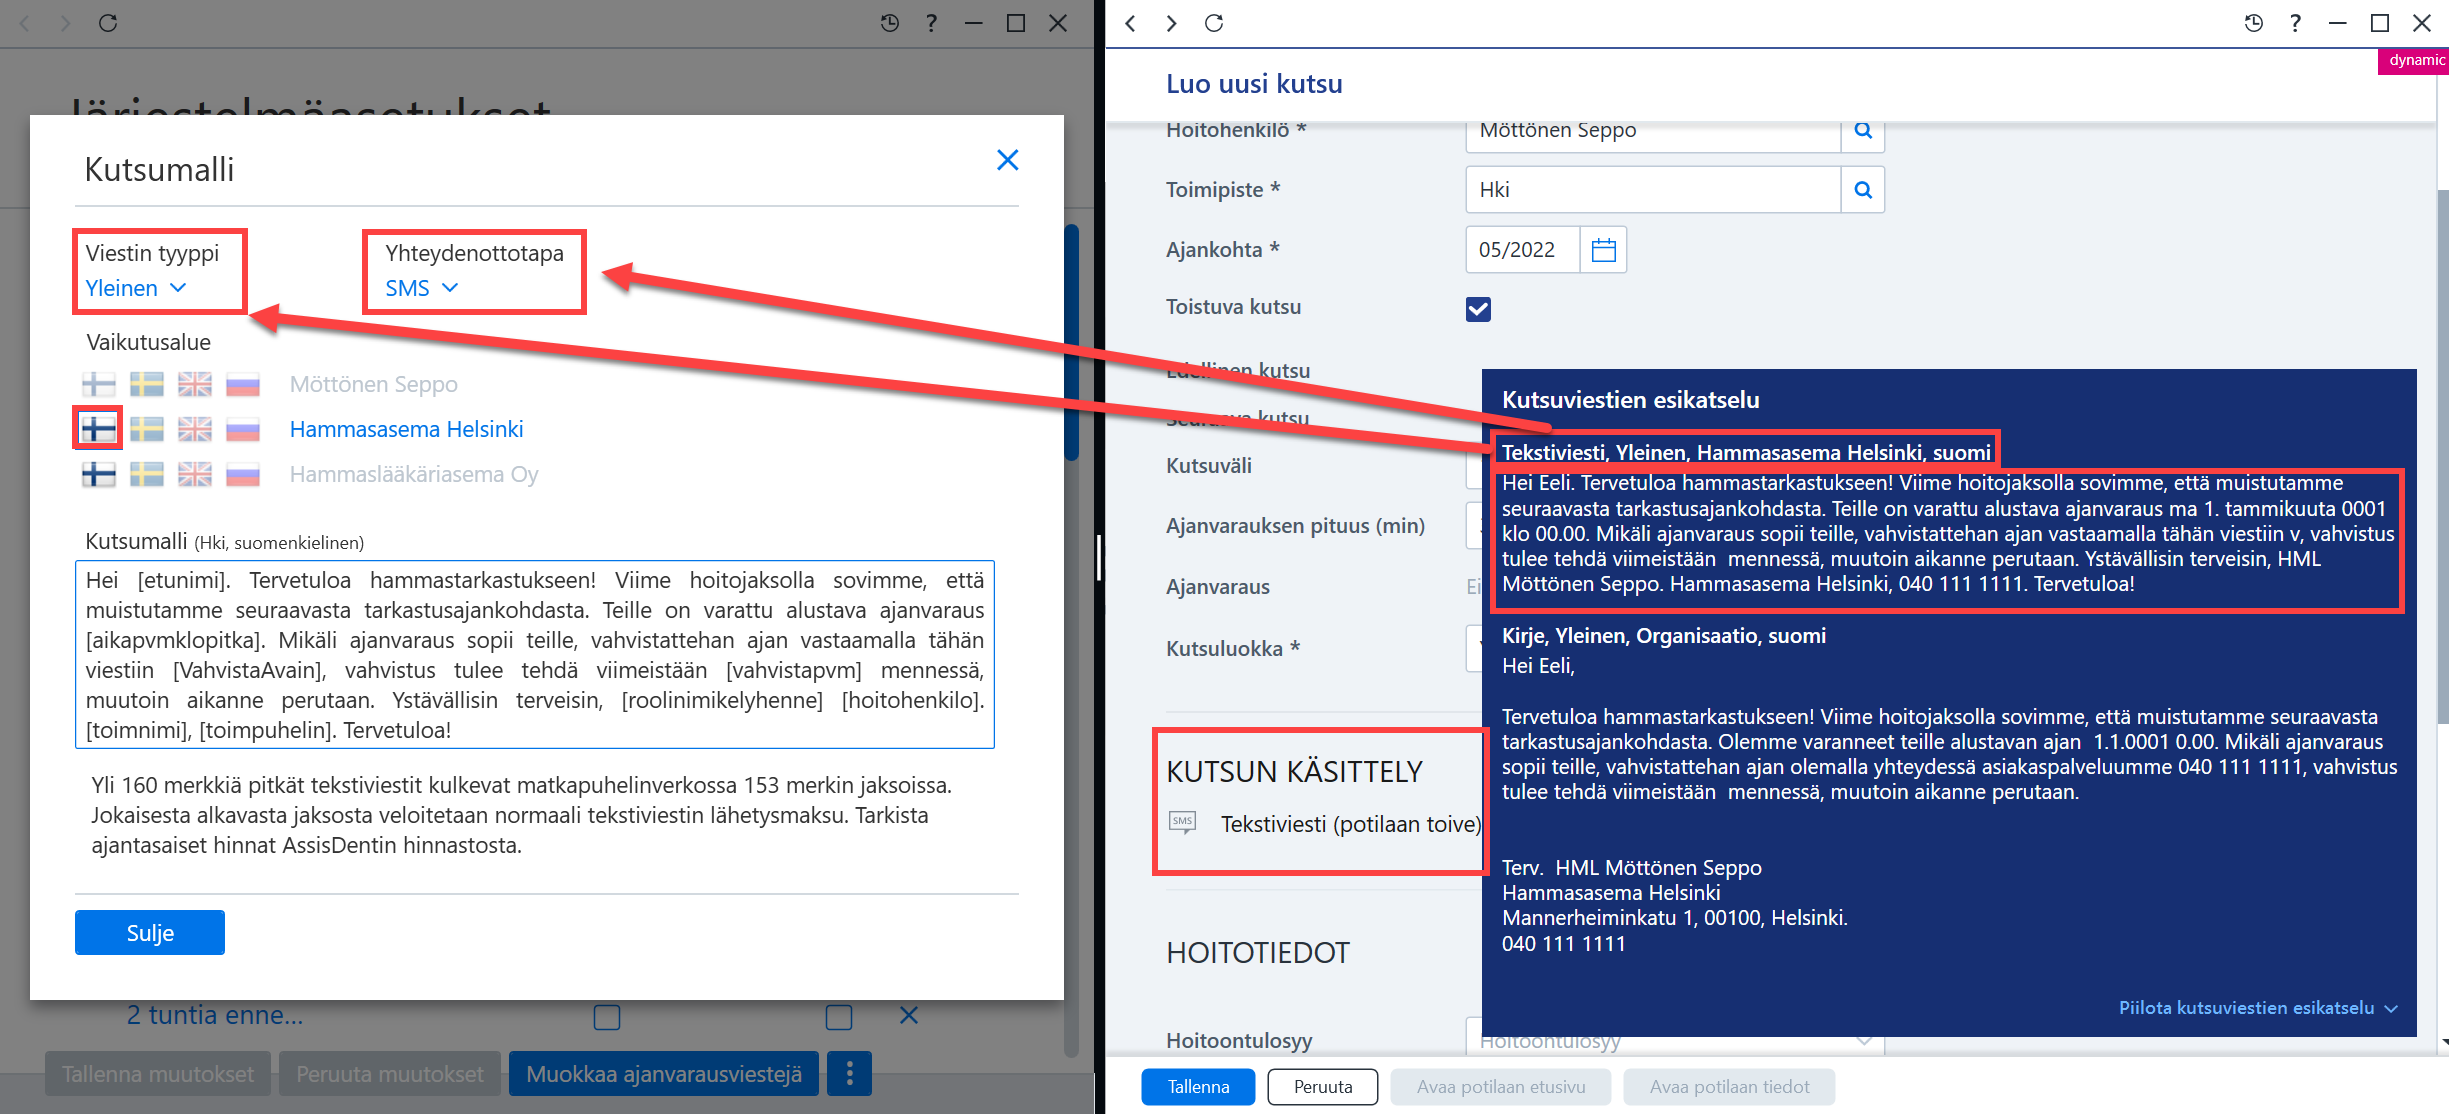Open help question mark in right window
This screenshot has height=1114, width=2449.
coord(2296,23)
